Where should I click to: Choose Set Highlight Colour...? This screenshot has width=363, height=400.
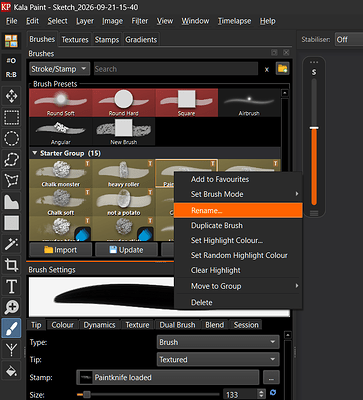pyautogui.click(x=238, y=240)
